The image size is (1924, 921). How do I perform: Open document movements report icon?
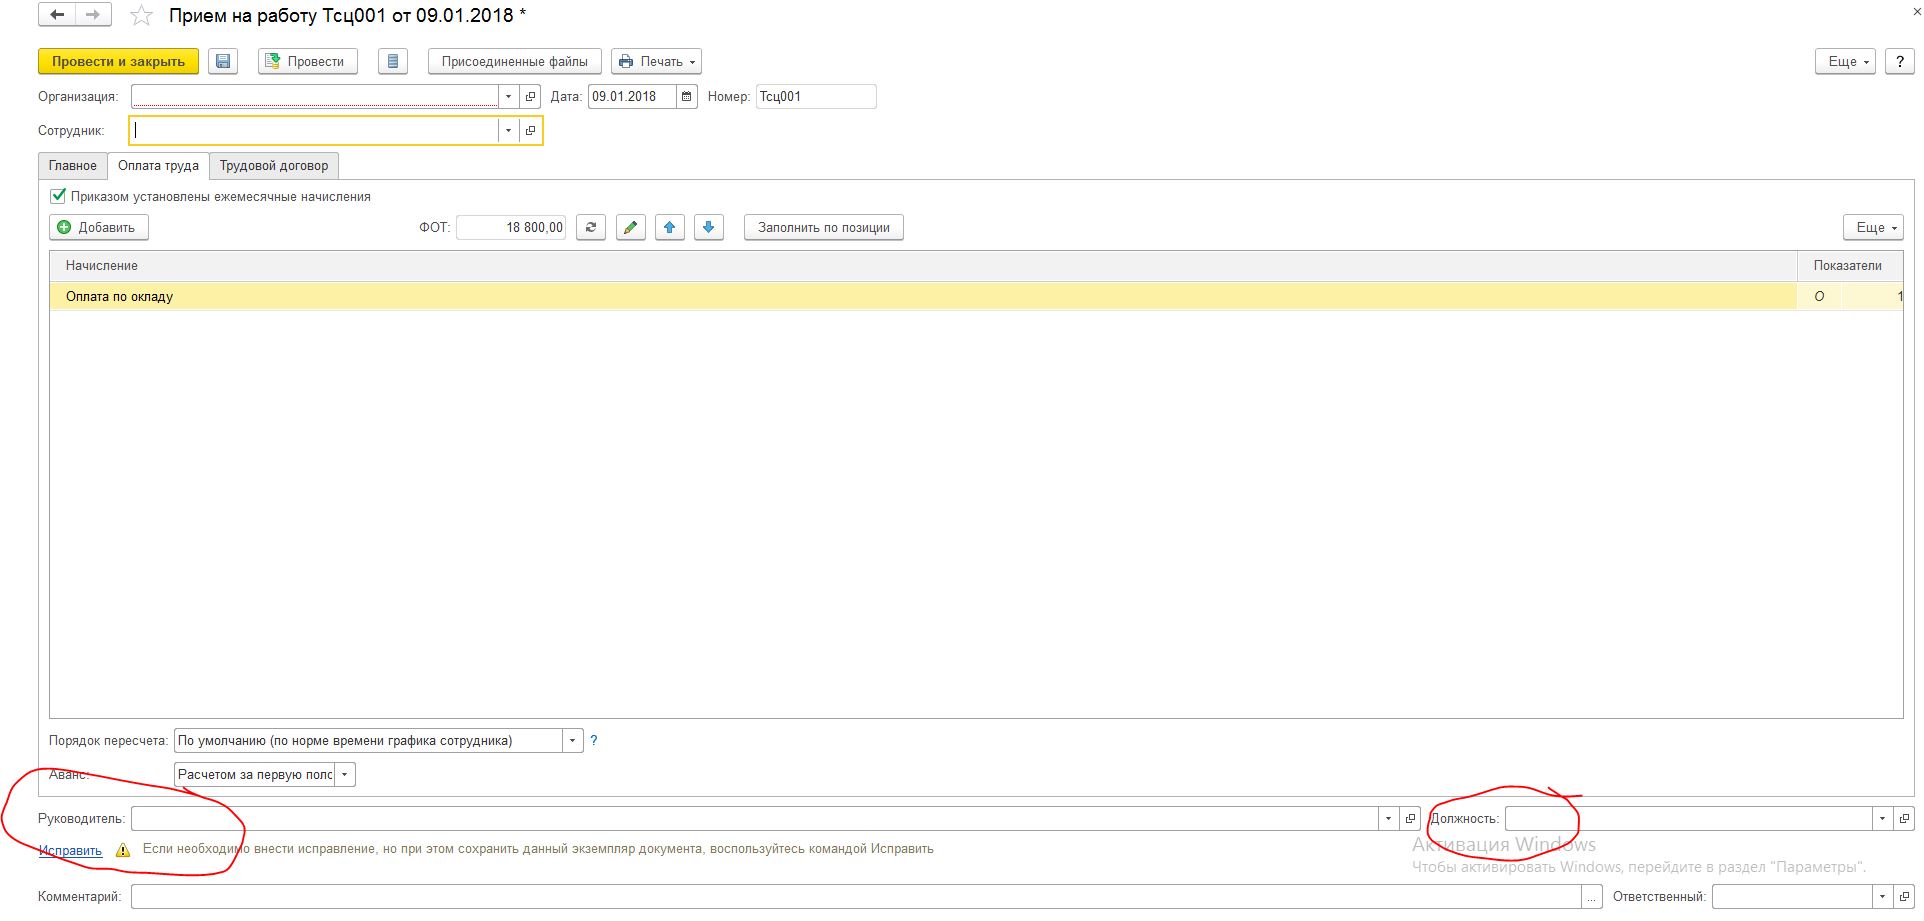393,61
